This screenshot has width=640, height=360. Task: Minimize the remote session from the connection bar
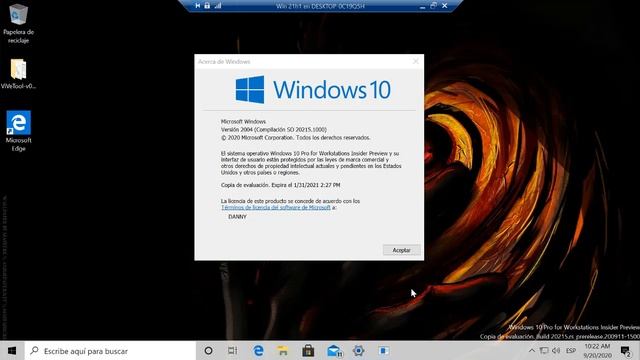(x=422, y=6)
